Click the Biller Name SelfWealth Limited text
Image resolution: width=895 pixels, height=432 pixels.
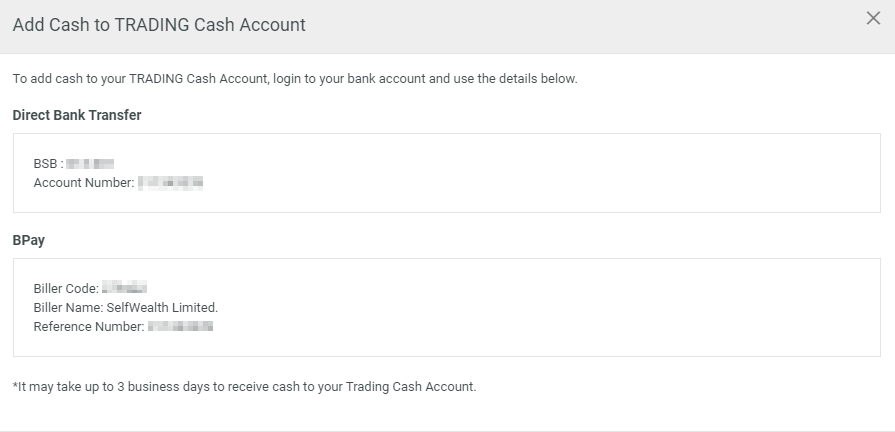click(x=126, y=308)
